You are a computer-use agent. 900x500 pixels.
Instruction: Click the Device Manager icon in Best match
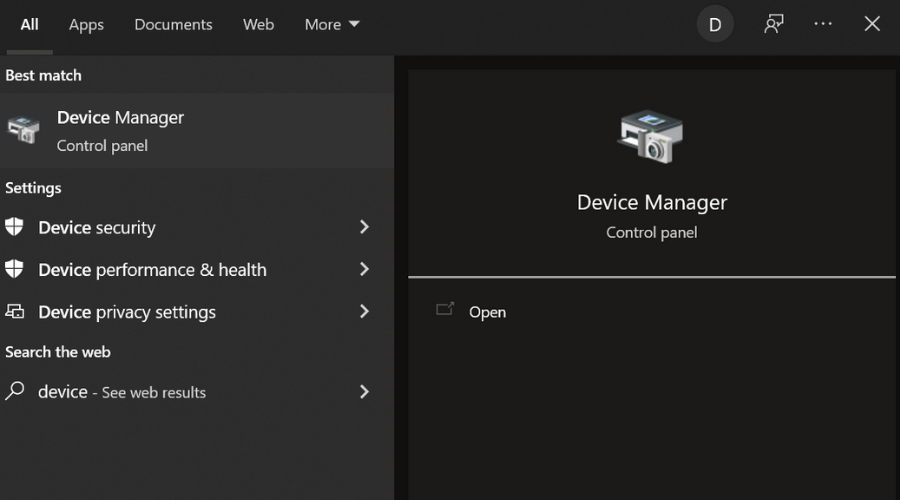click(24, 131)
